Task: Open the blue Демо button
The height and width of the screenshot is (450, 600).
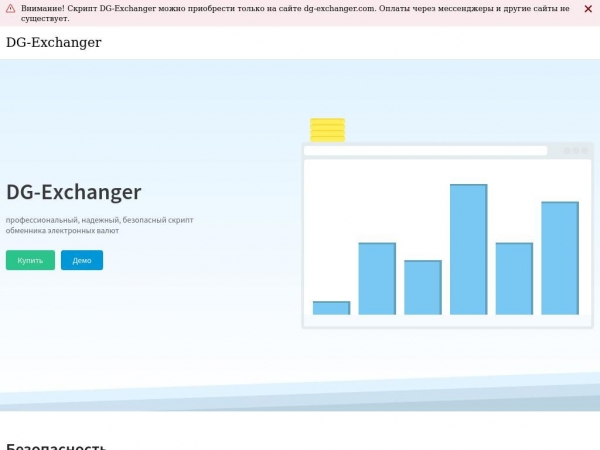Action: [x=82, y=260]
